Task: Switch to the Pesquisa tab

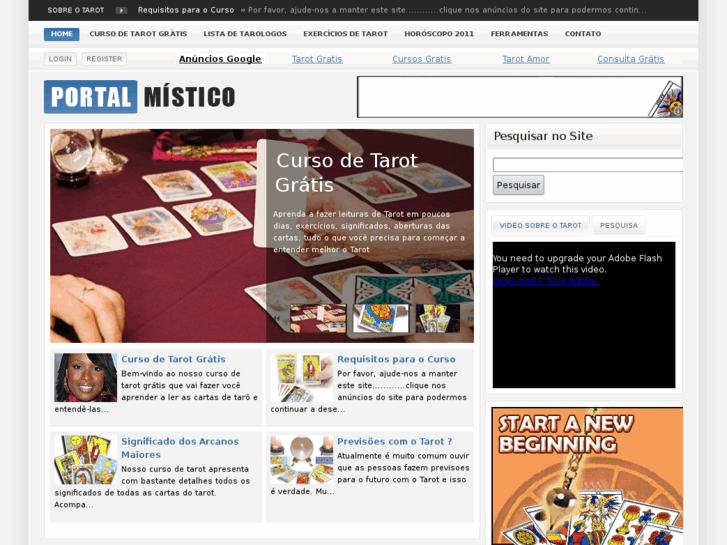Action: coord(619,225)
